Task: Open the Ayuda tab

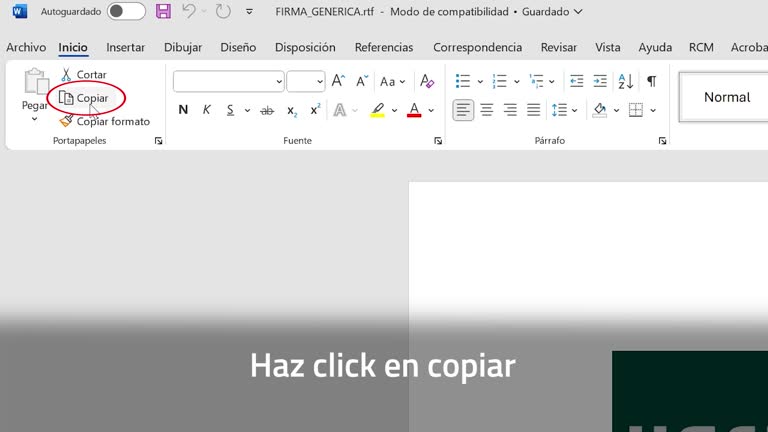Action: pyautogui.click(x=655, y=48)
